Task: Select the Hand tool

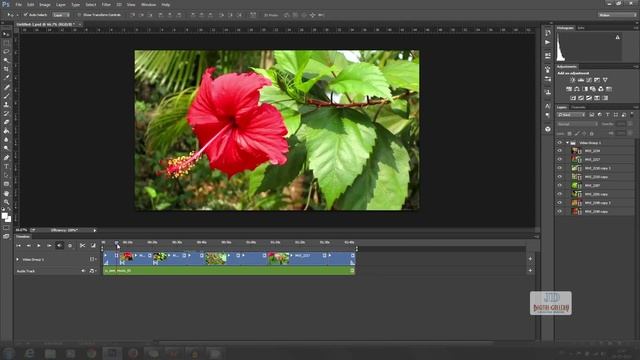Action: coord(6,193)
